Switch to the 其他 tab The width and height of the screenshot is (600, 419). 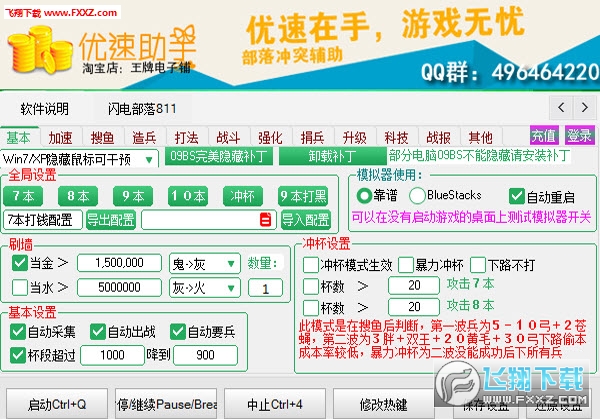click(x=480, y=137)
